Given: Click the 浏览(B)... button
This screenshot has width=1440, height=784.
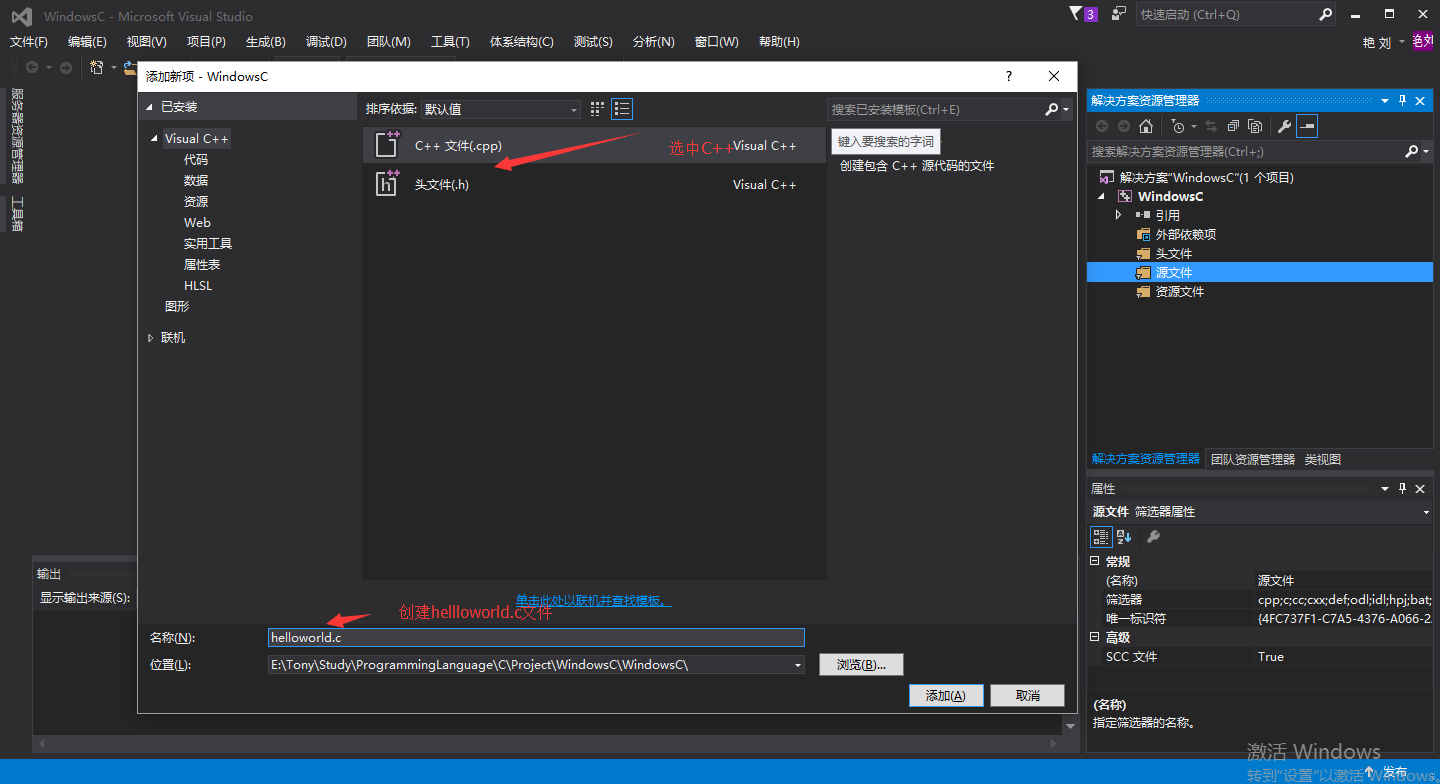Looking at the screenshot, I should (861, 665).
